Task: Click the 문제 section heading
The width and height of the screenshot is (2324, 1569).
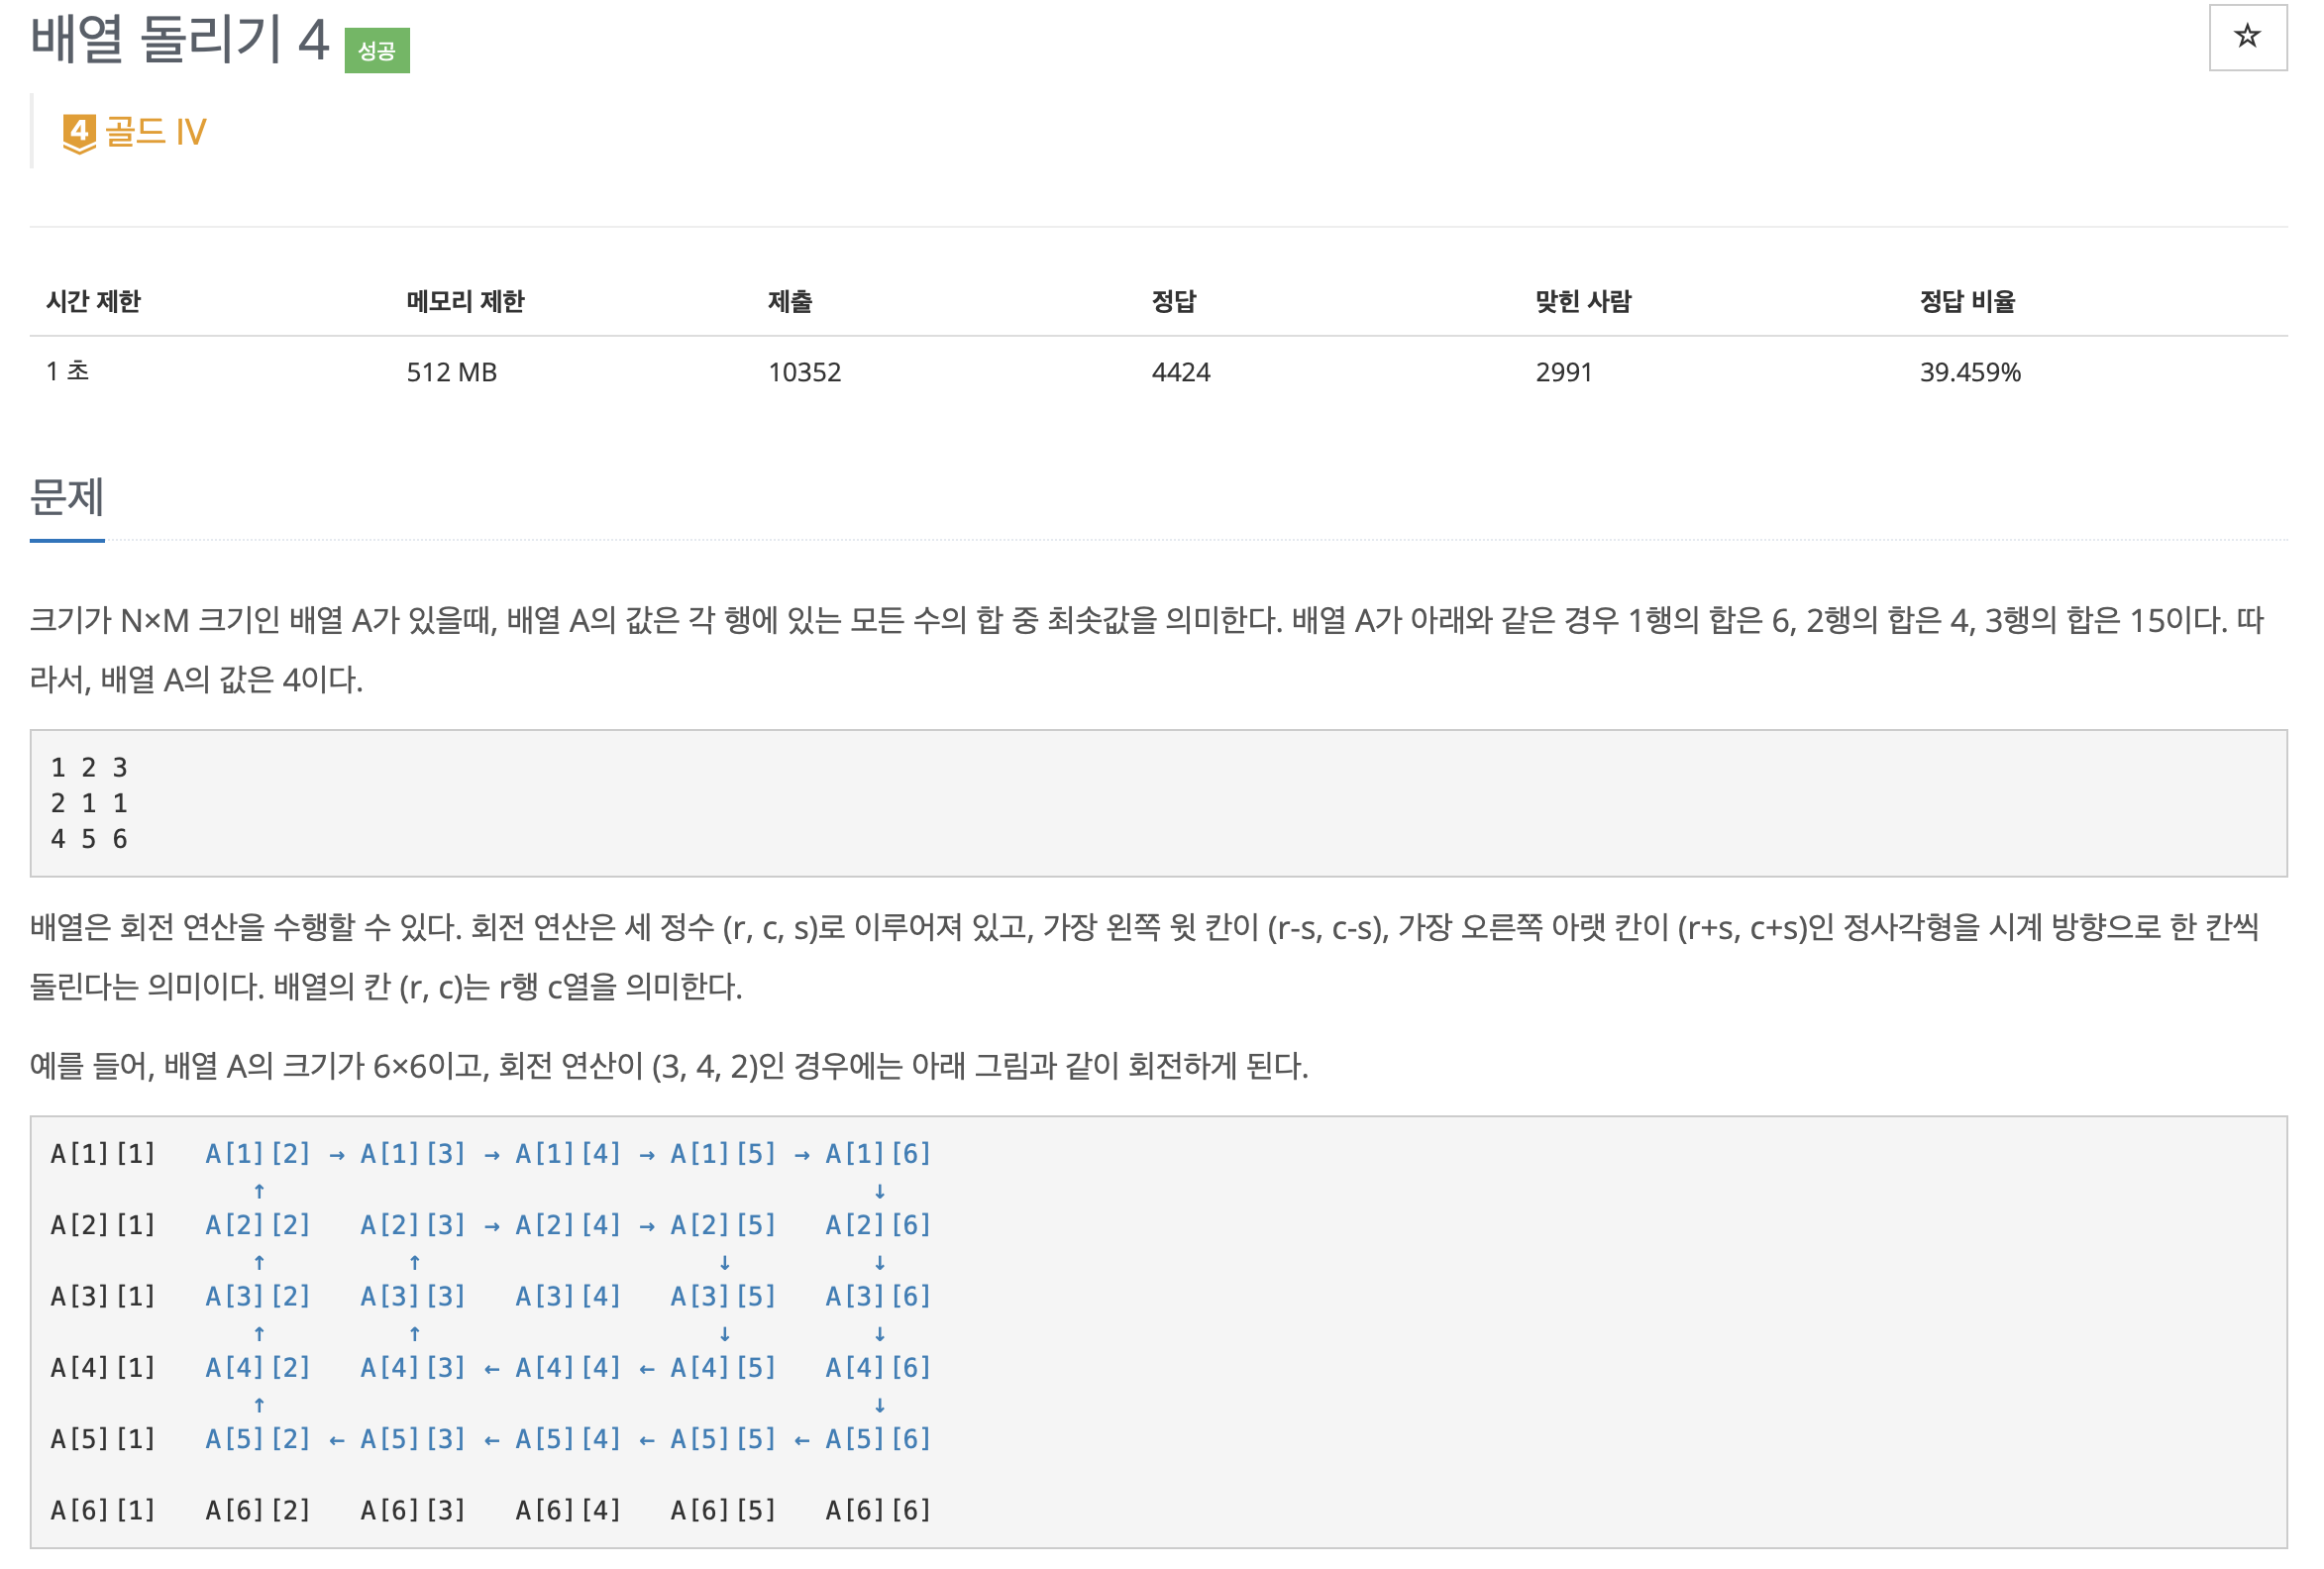Action: click(66, 497)
